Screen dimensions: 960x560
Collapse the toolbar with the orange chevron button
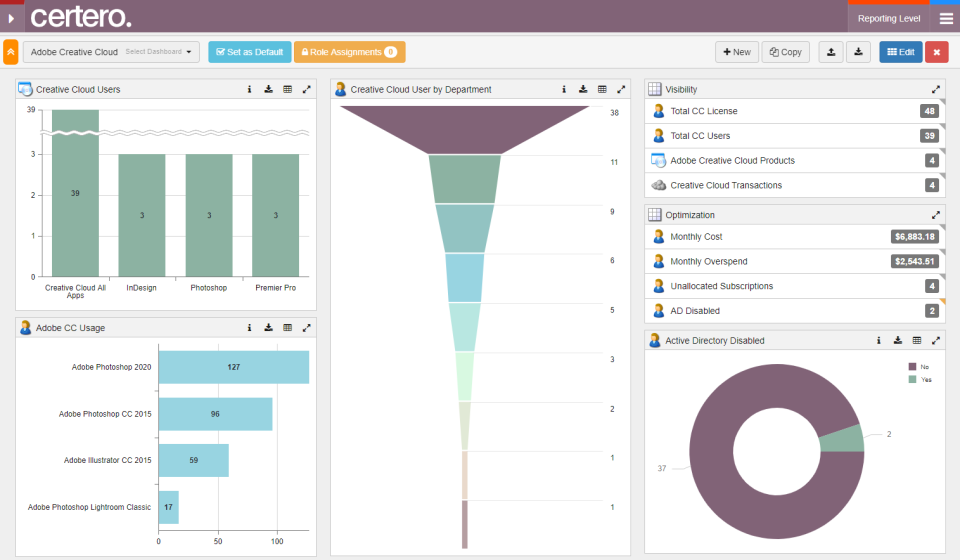click(x=11, y=52)
